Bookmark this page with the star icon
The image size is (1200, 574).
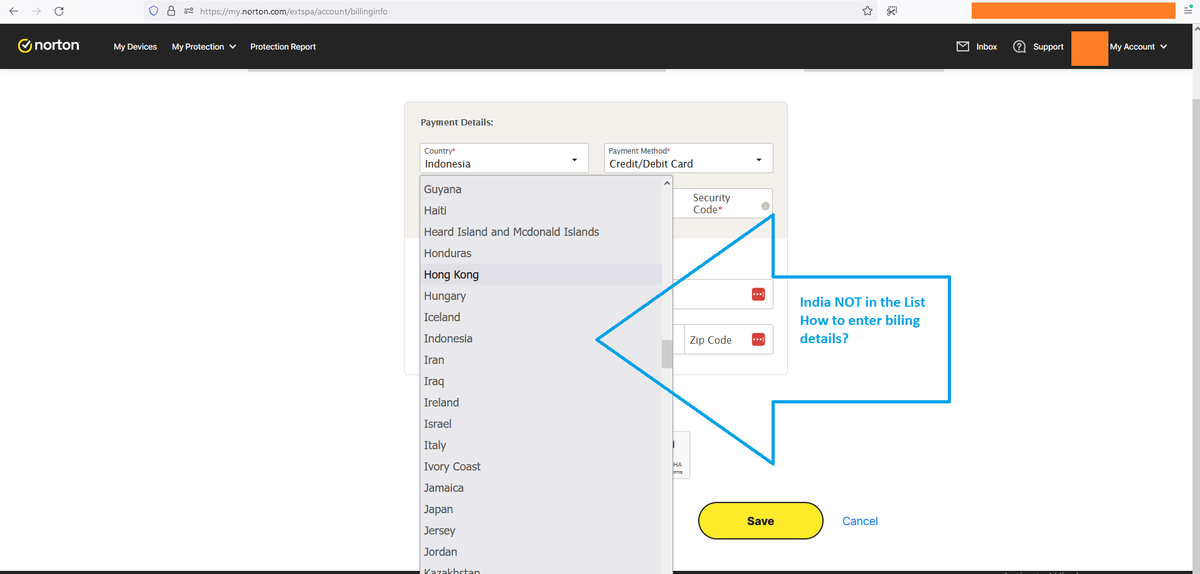pos(868,11)
